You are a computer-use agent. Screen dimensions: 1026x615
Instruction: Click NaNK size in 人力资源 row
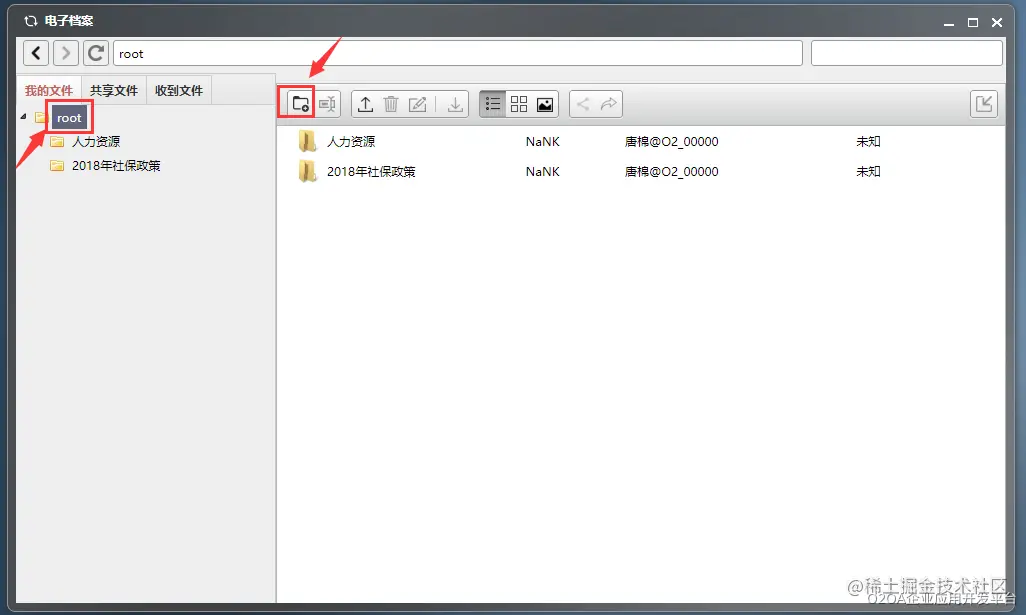click(x=542, y=141)
